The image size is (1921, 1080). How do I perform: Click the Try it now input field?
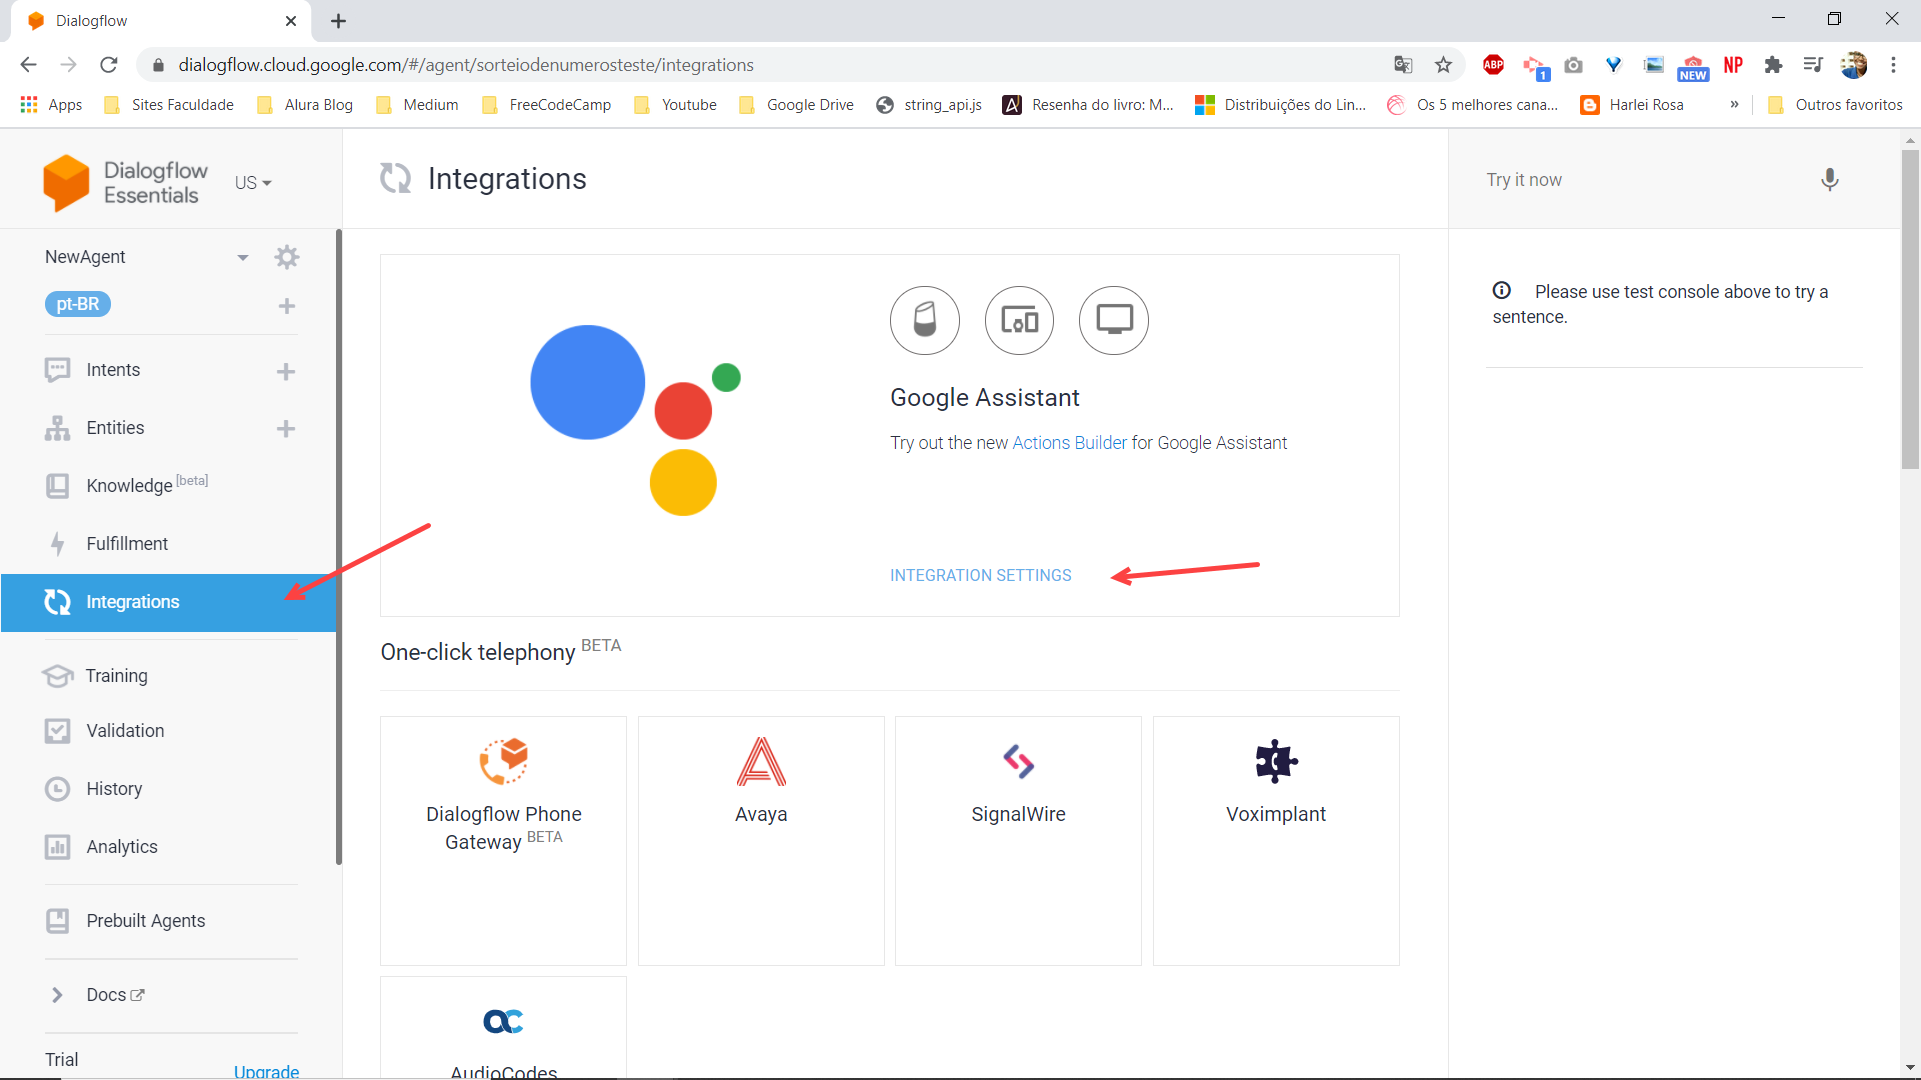coord(1640,180)
